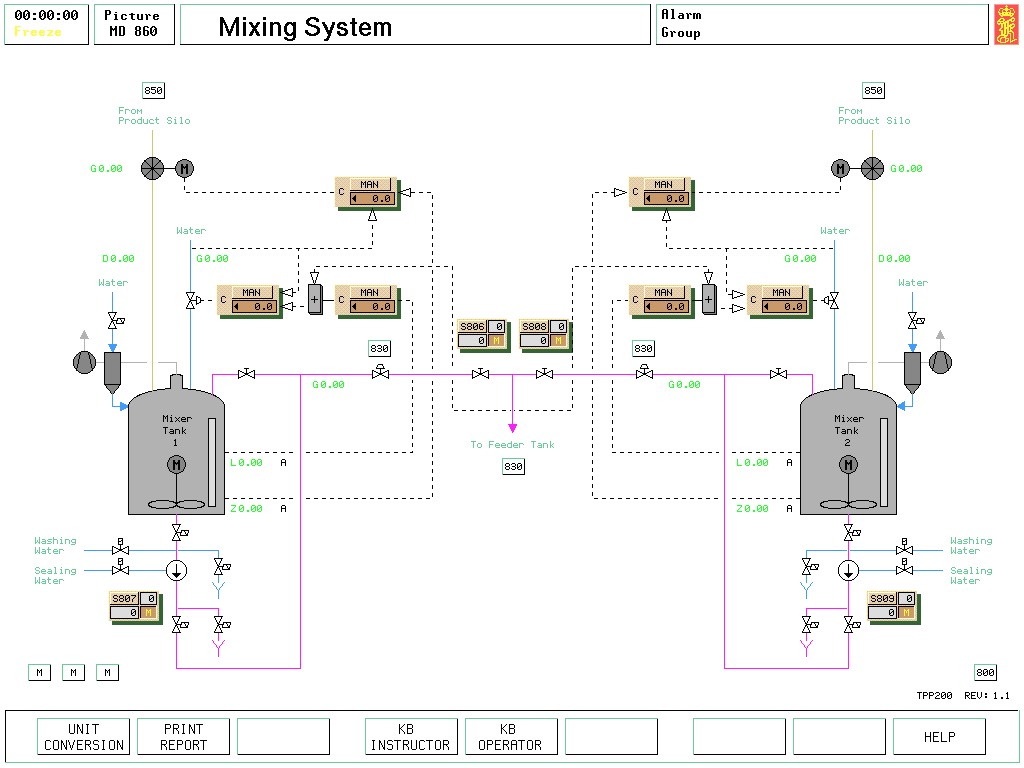Click the Mixer Tank 2 density value Z0.00
Screen dimensions: 1024x768
pos(752,508)
